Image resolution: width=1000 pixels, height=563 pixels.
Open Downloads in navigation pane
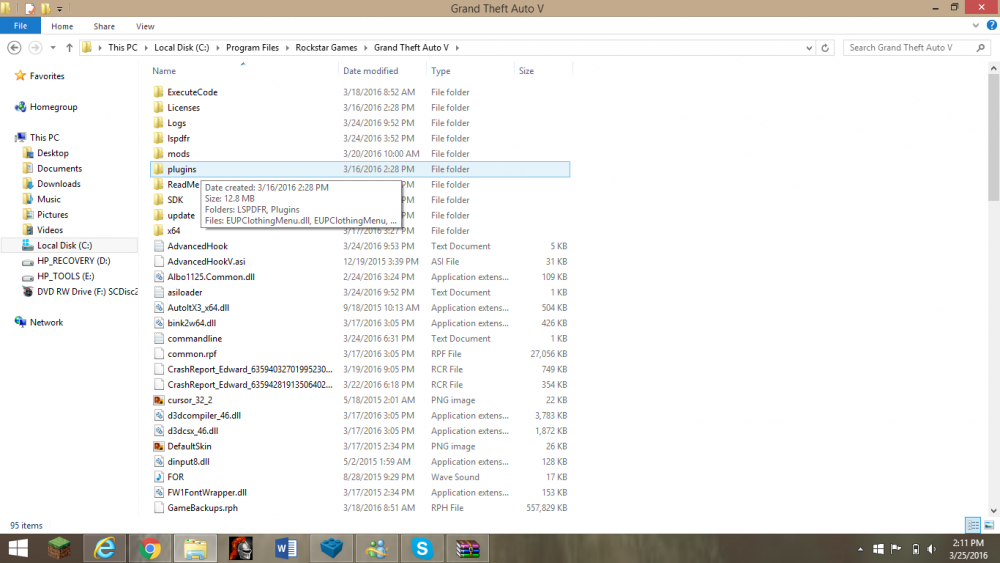[x=59, y=184]
